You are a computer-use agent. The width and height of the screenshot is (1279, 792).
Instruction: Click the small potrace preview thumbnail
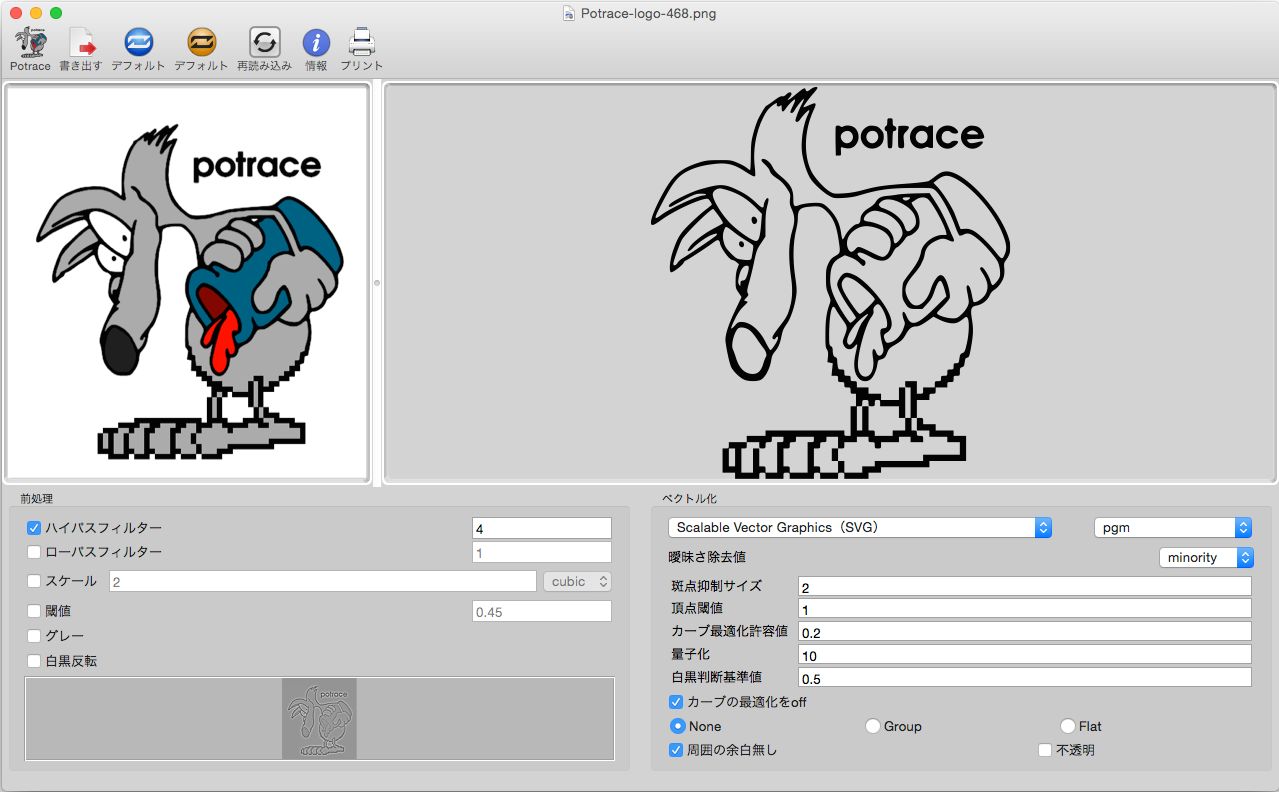320,718
